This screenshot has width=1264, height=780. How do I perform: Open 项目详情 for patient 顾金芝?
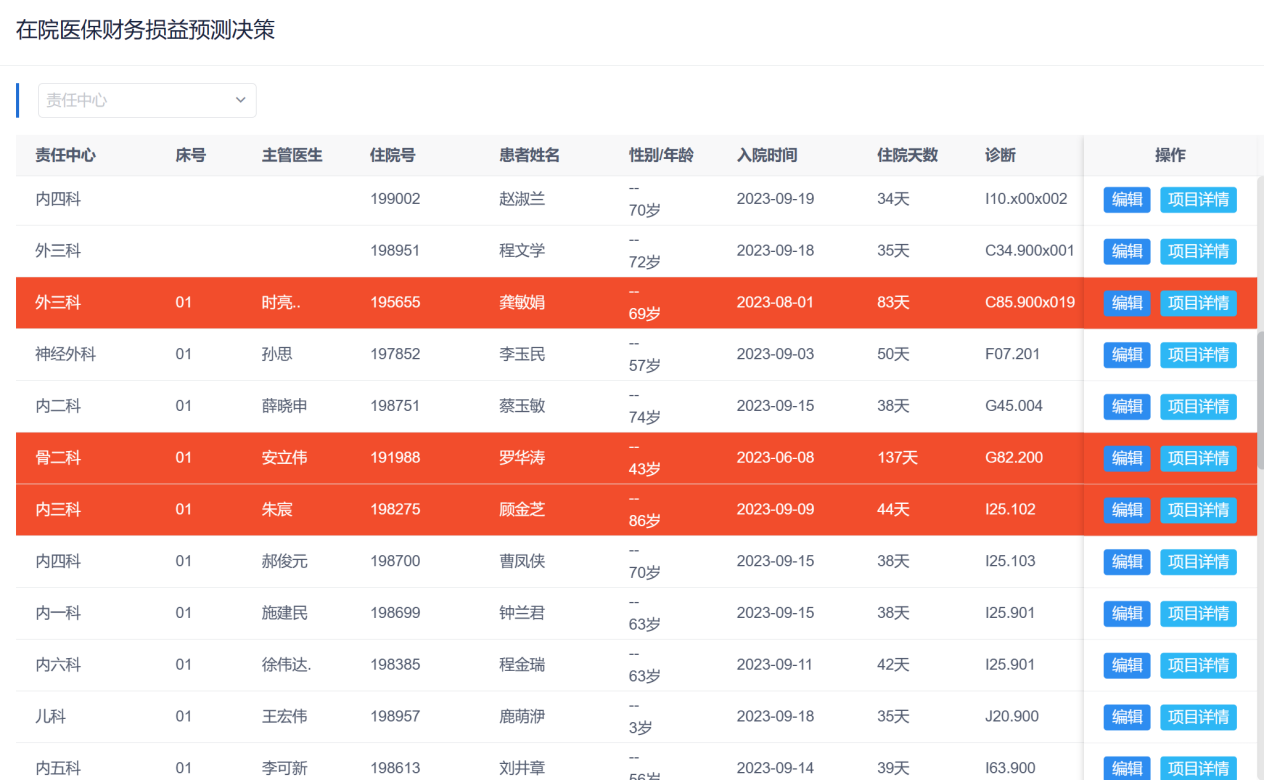pyautogui.click(x=1198, y=510)
